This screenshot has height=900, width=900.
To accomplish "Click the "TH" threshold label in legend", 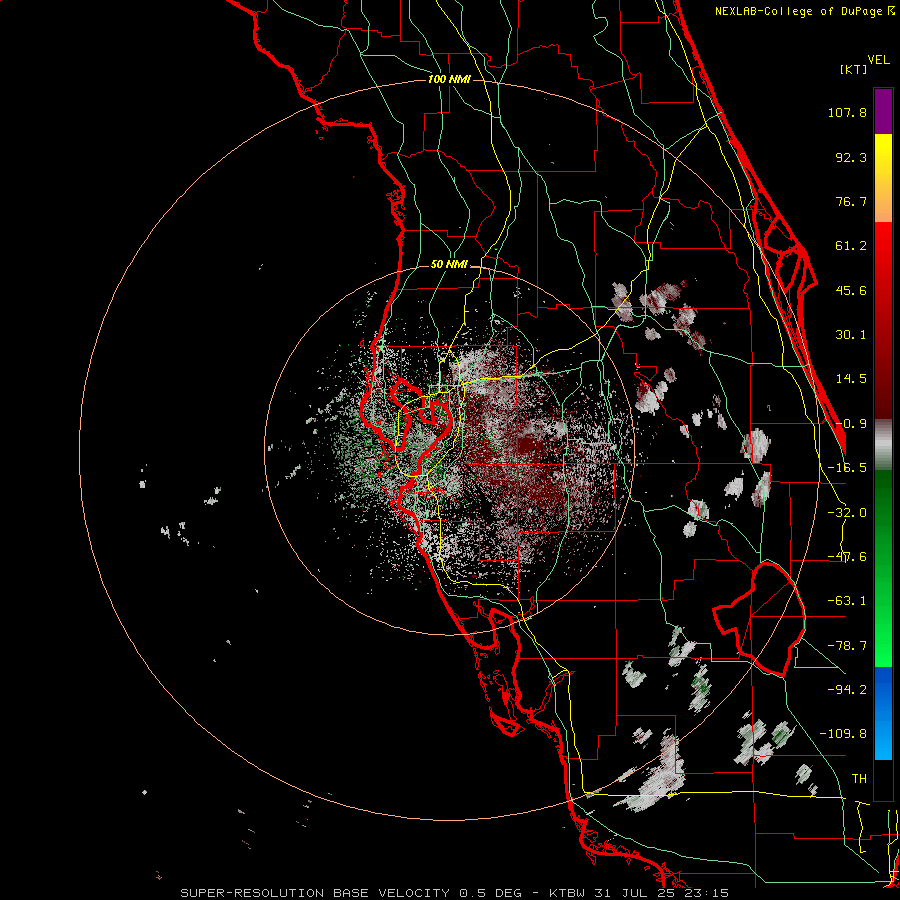I will (x=859, y=778).
